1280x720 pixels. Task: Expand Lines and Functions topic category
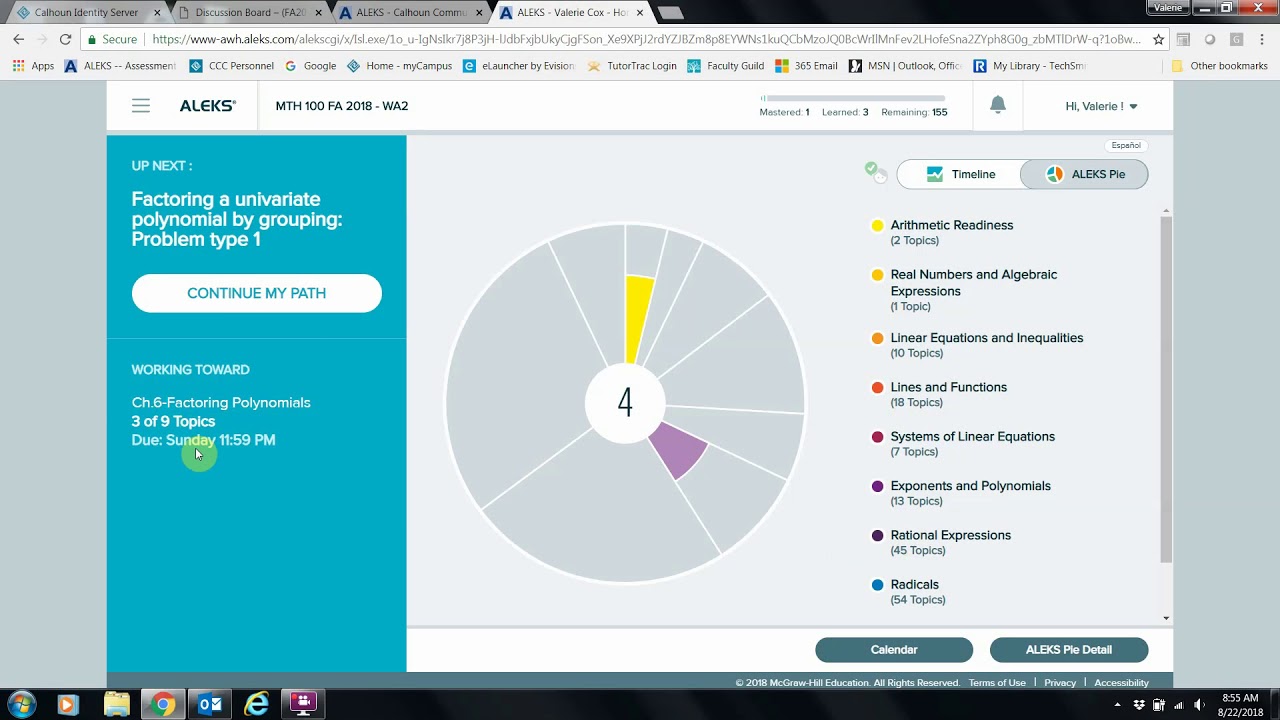pyautogui.click(x=948, y=394)
